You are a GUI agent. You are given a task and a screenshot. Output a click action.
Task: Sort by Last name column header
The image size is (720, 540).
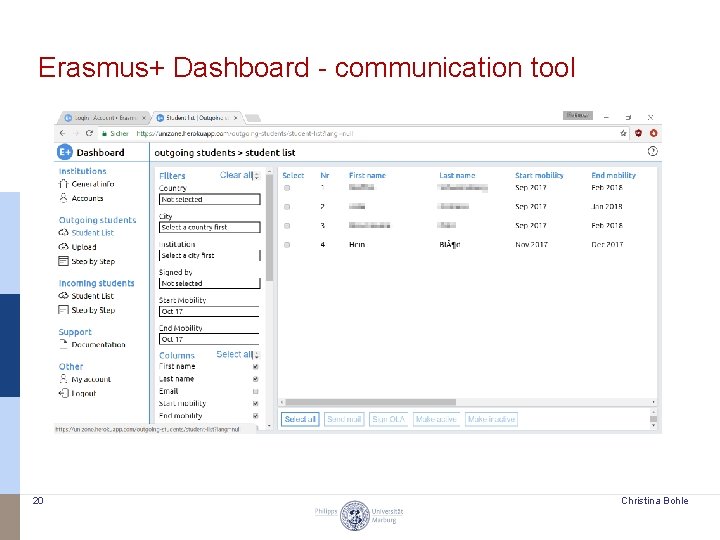(457, 175)
